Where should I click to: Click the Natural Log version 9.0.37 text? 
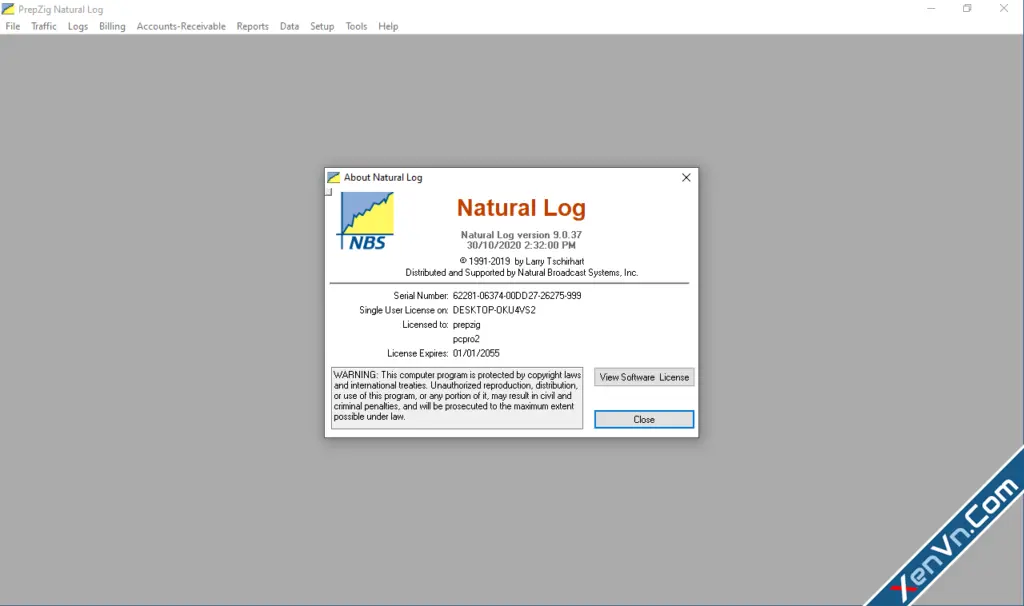click(x=521, y=234)
